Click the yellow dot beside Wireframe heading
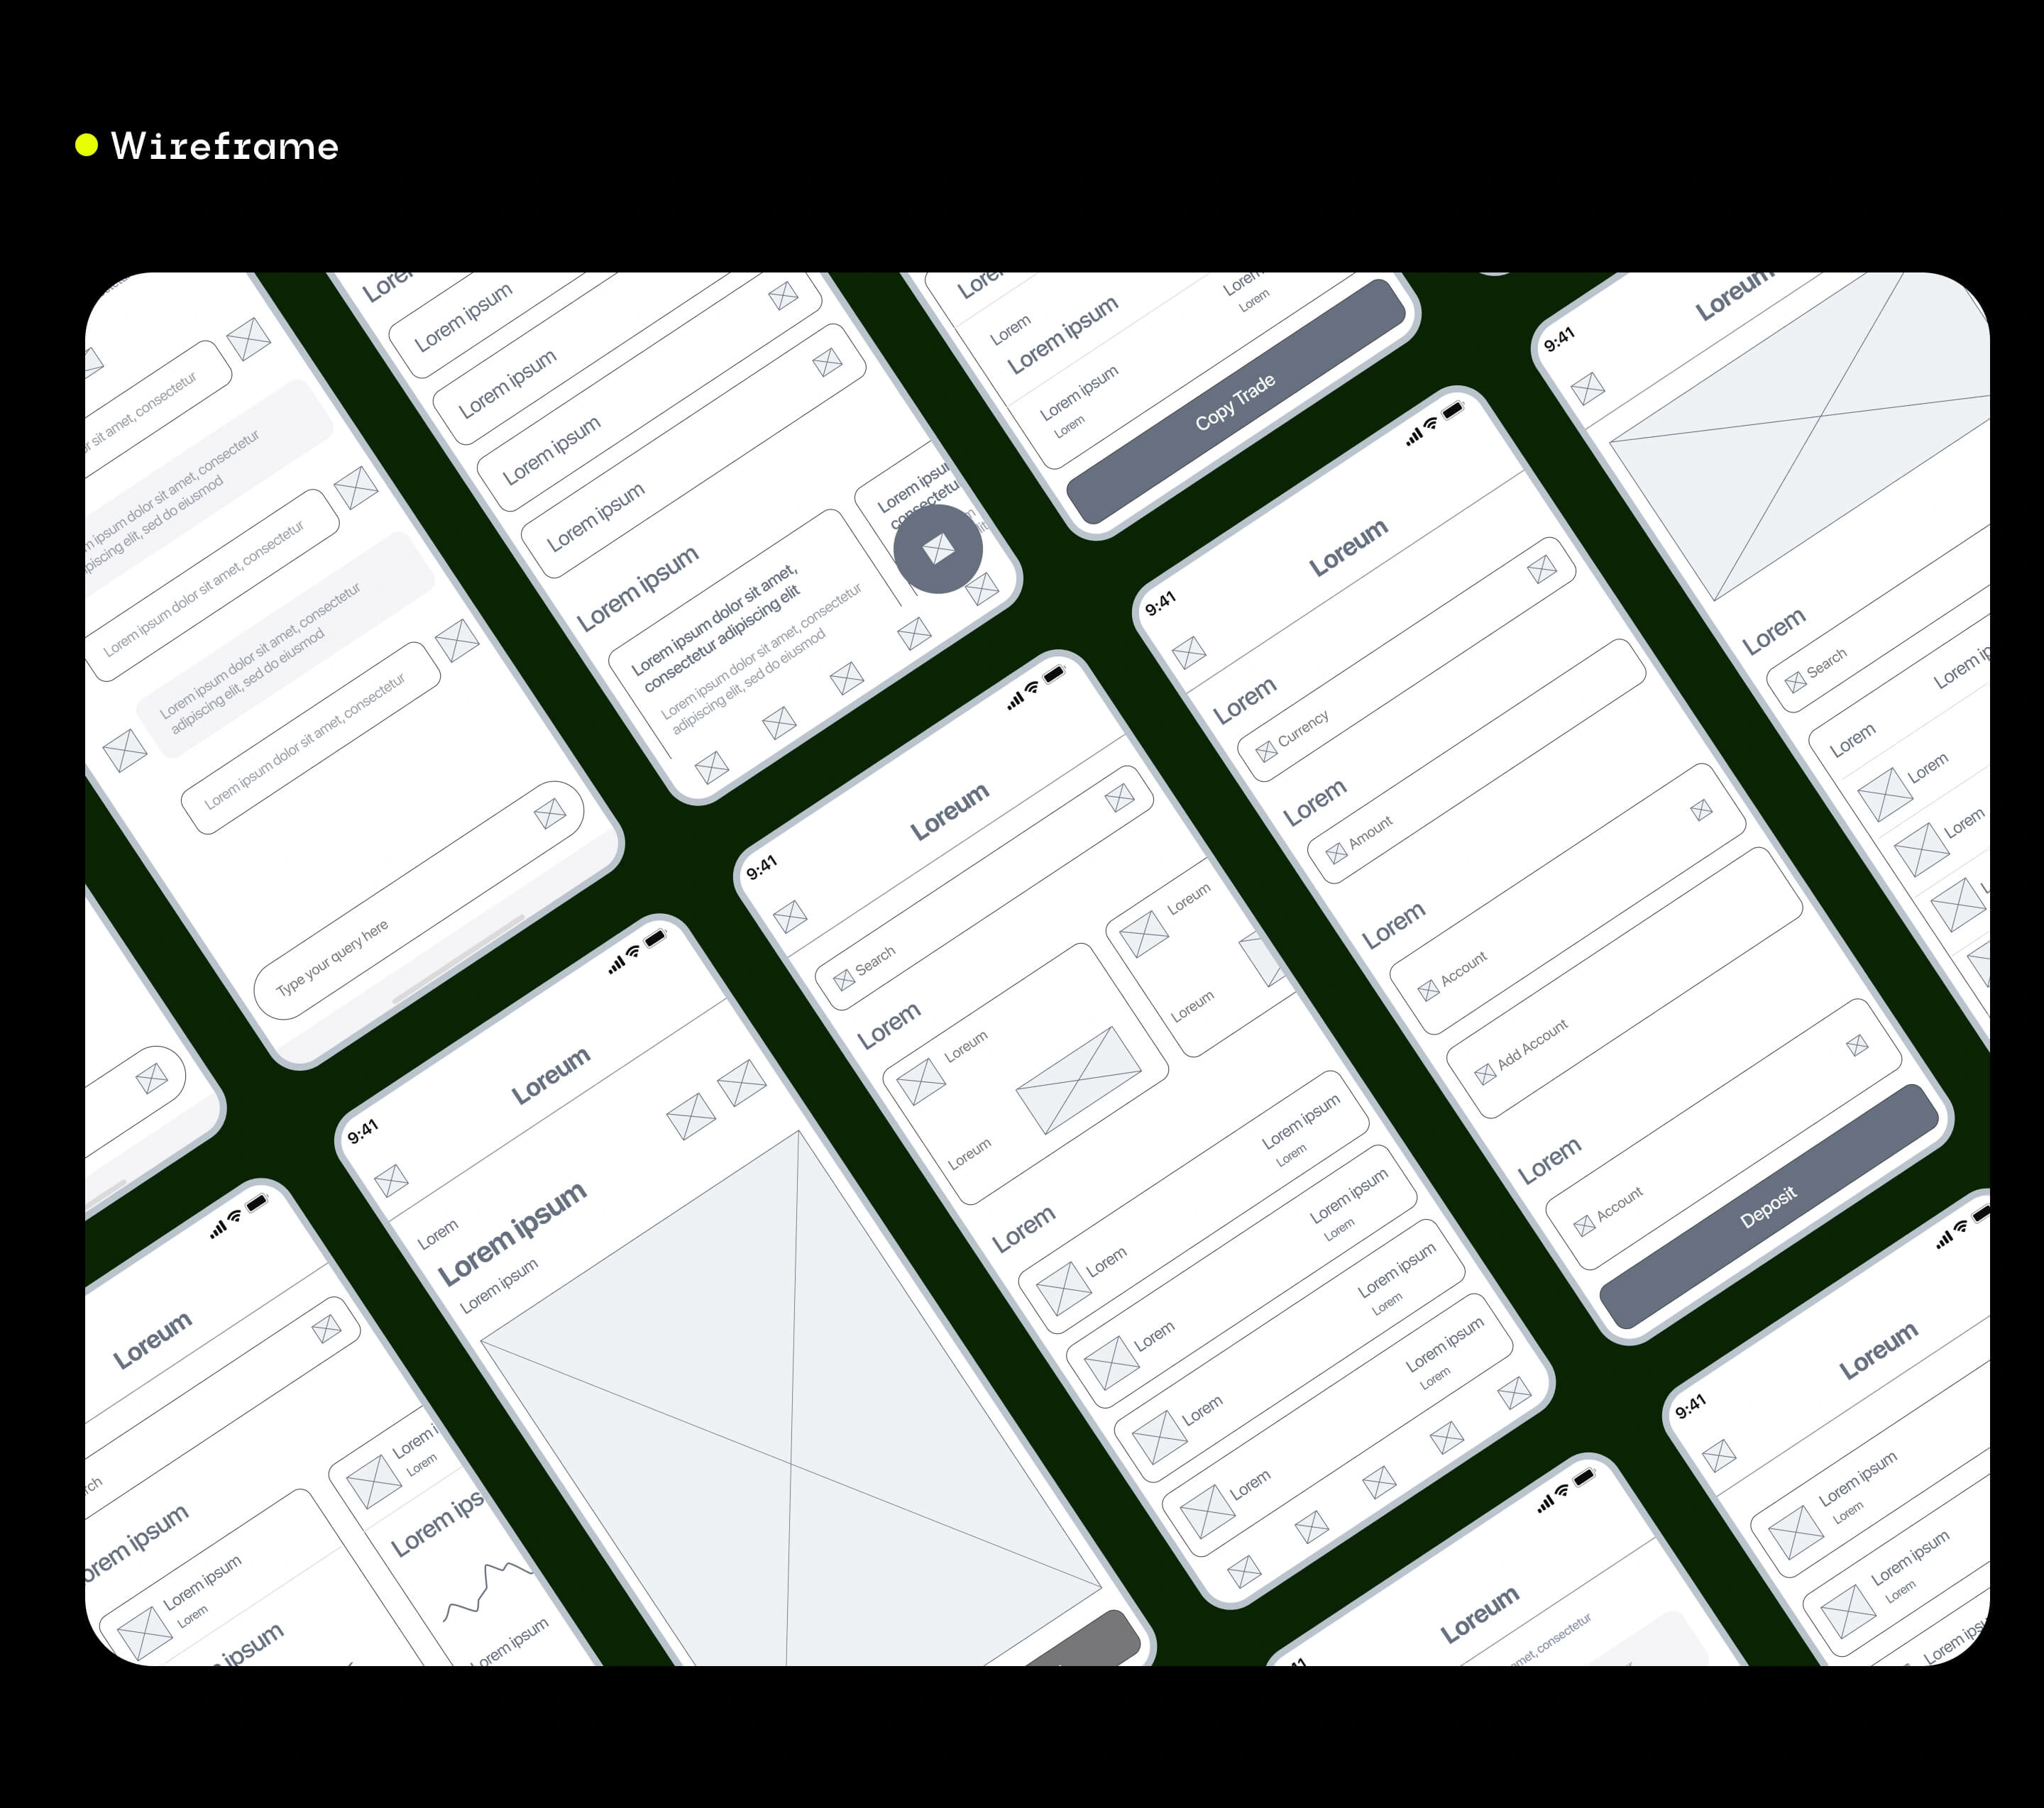The image size is (2044, 1808). [87, 145]
